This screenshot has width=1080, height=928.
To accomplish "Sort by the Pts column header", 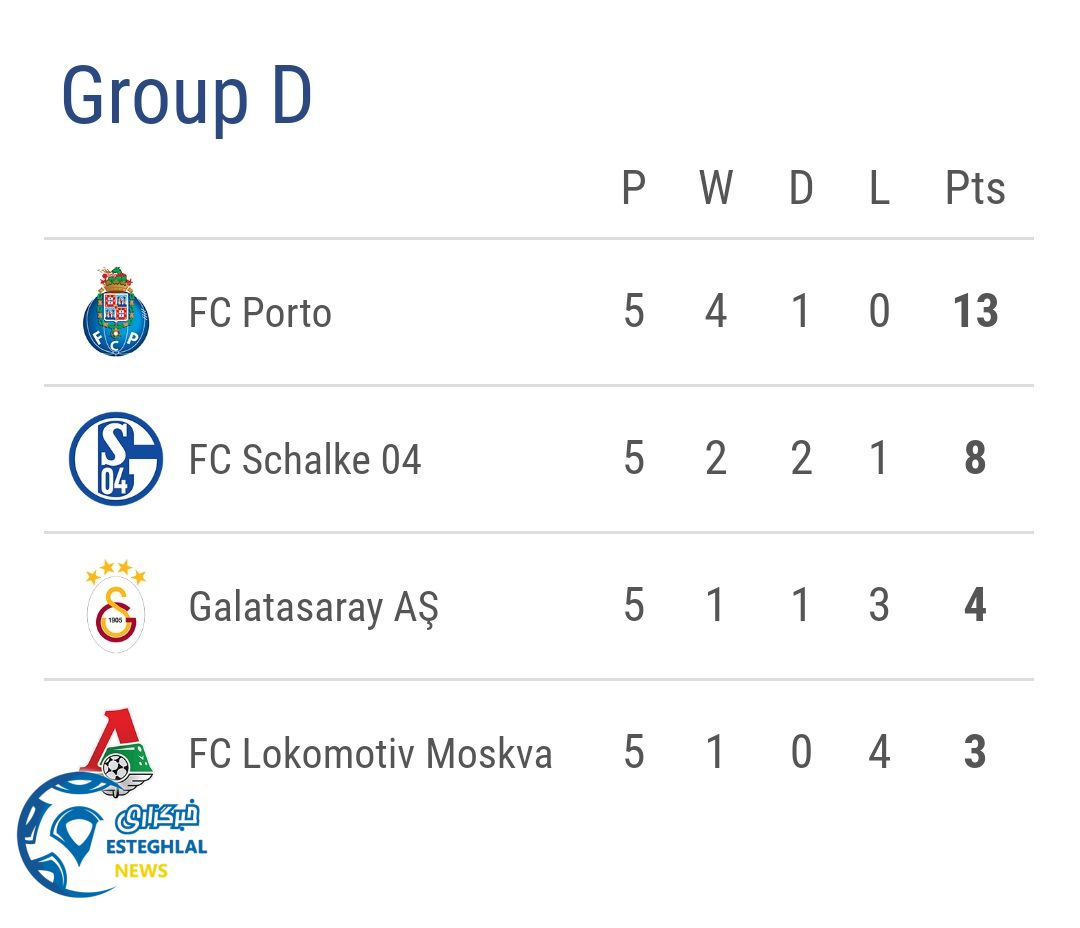I will [975, 188].
